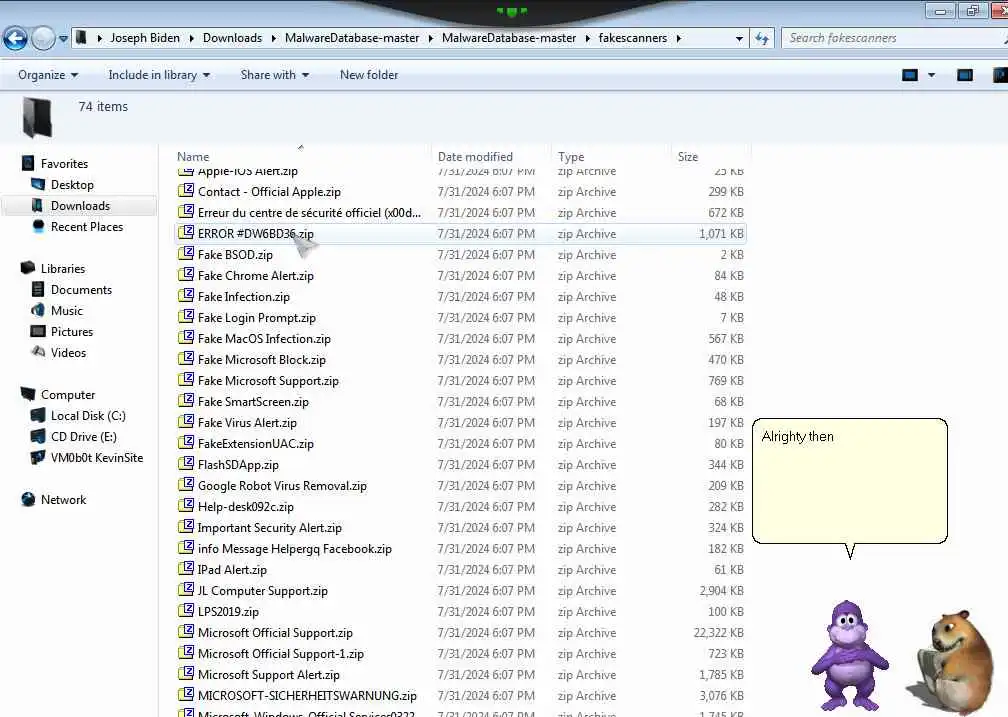Click the Search fakescanners input field
The width and height of the screenshot is (1008, 717).
(895, 38)
